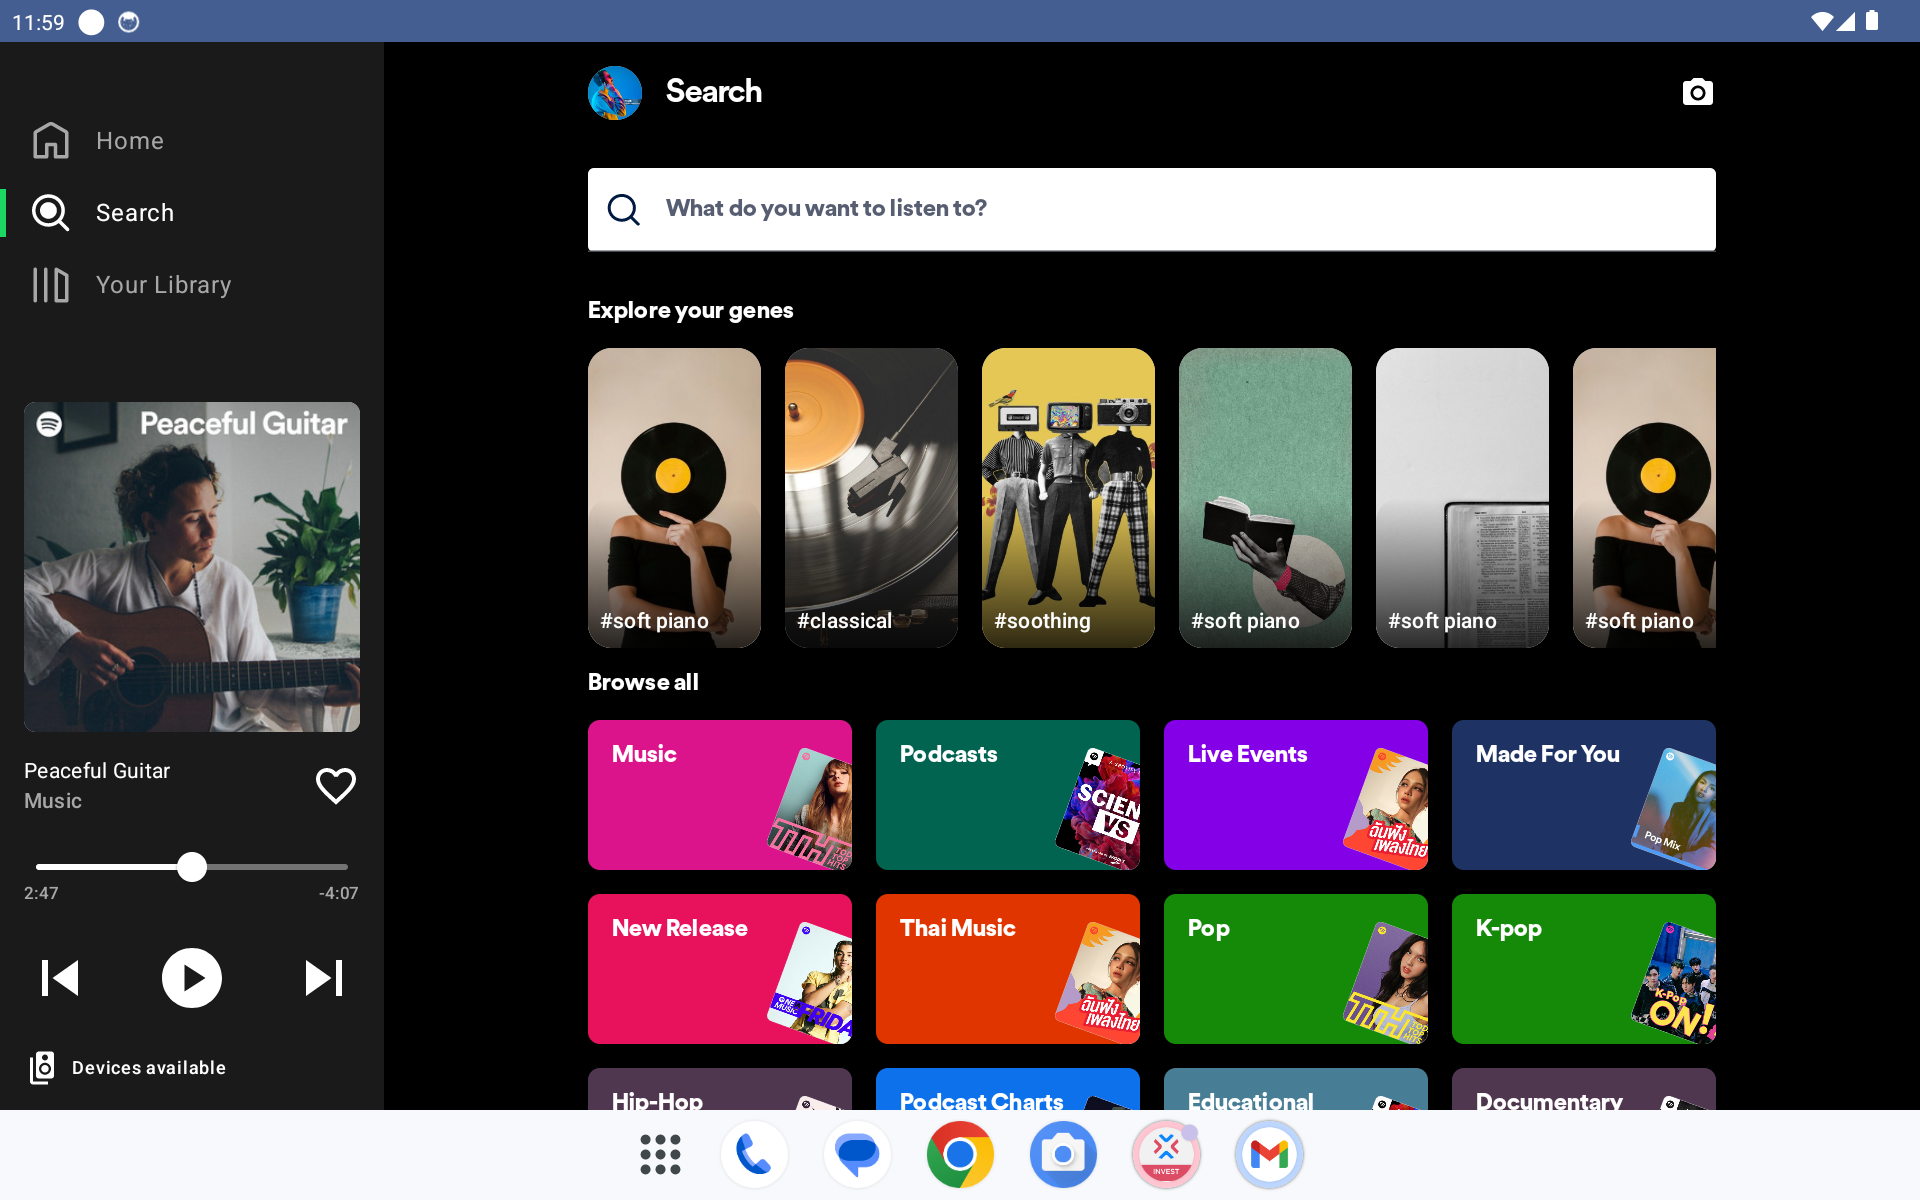Open the Peaceful Guitar album artwork

coord(192,567)
